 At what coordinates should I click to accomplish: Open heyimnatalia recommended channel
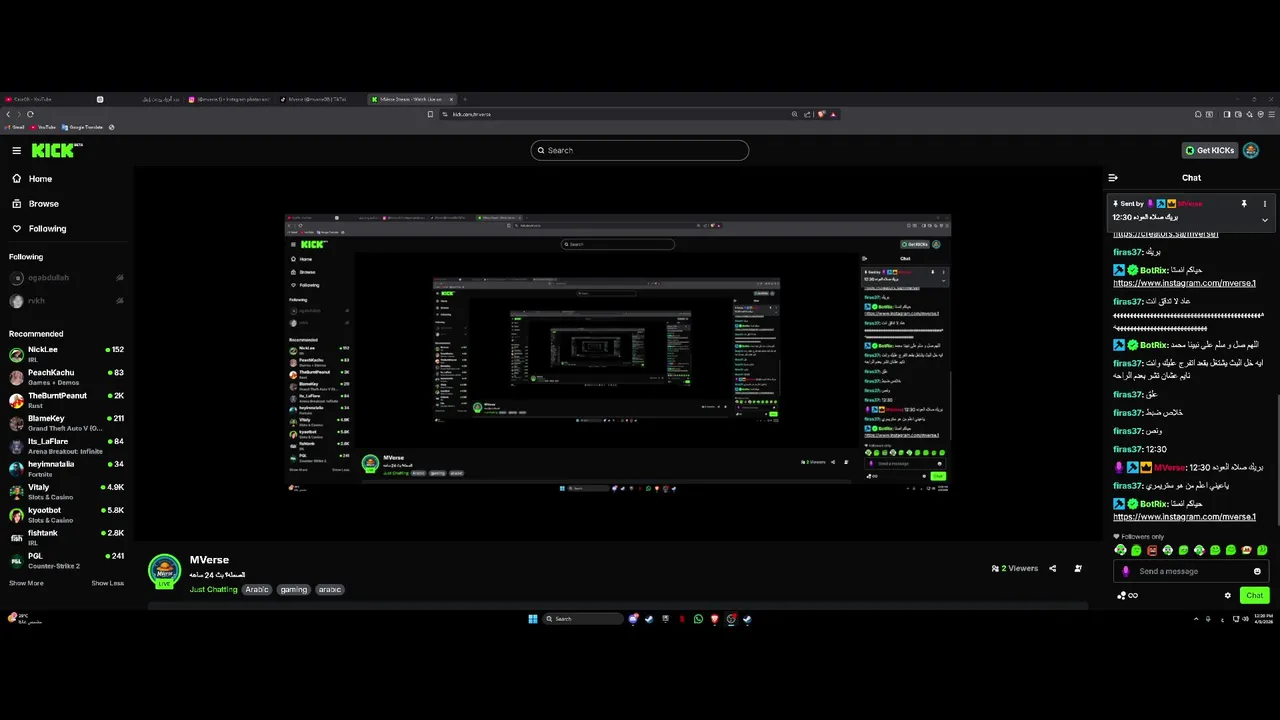click(x=66, y=469)
